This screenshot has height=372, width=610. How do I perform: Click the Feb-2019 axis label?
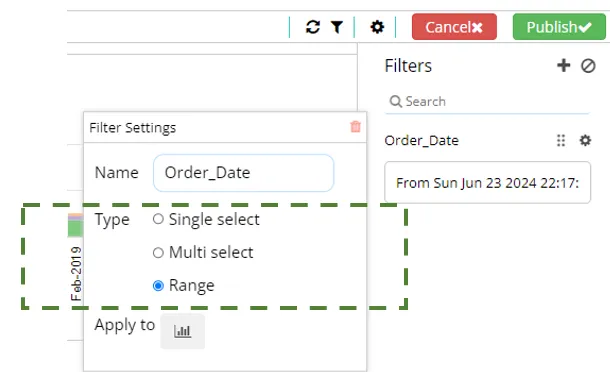(x=76, y=274)
